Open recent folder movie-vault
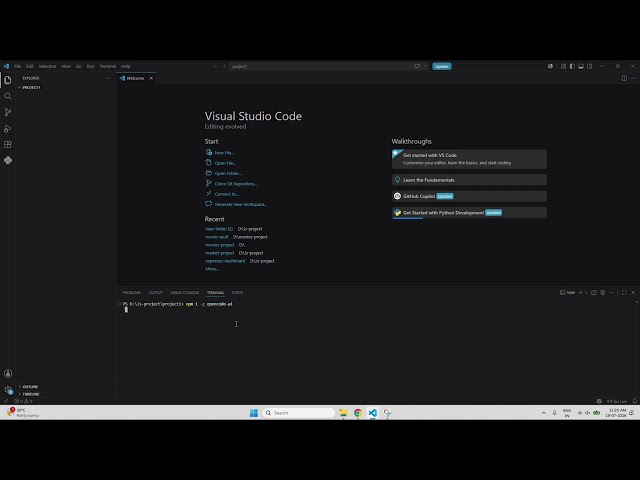 [217, 237]
